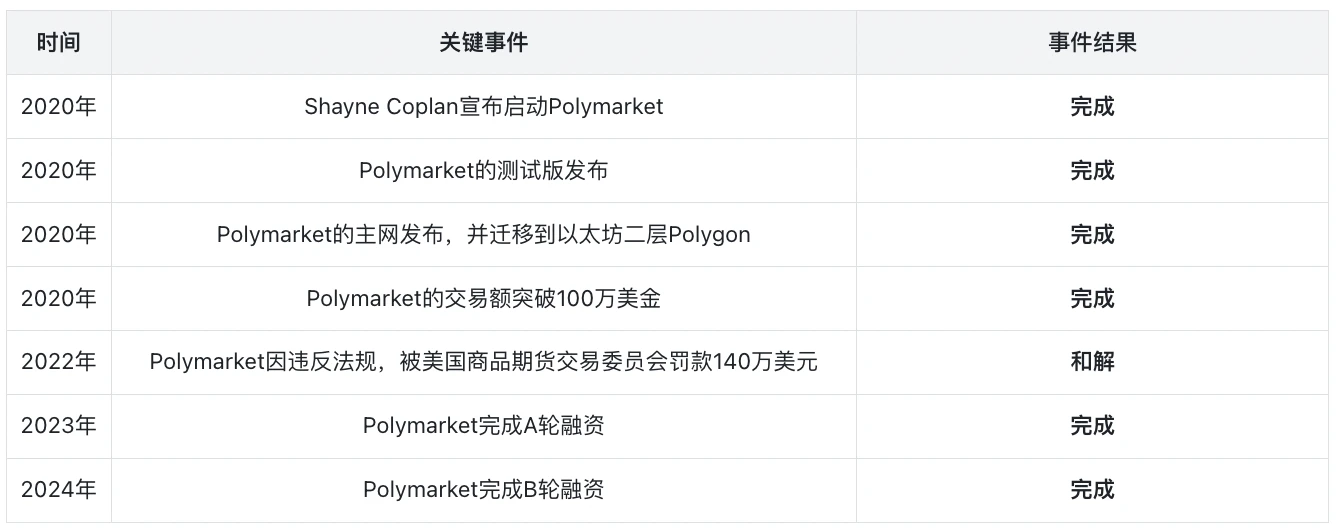Click the 时间 column header
1336x528 pixels.
[58, 43]
